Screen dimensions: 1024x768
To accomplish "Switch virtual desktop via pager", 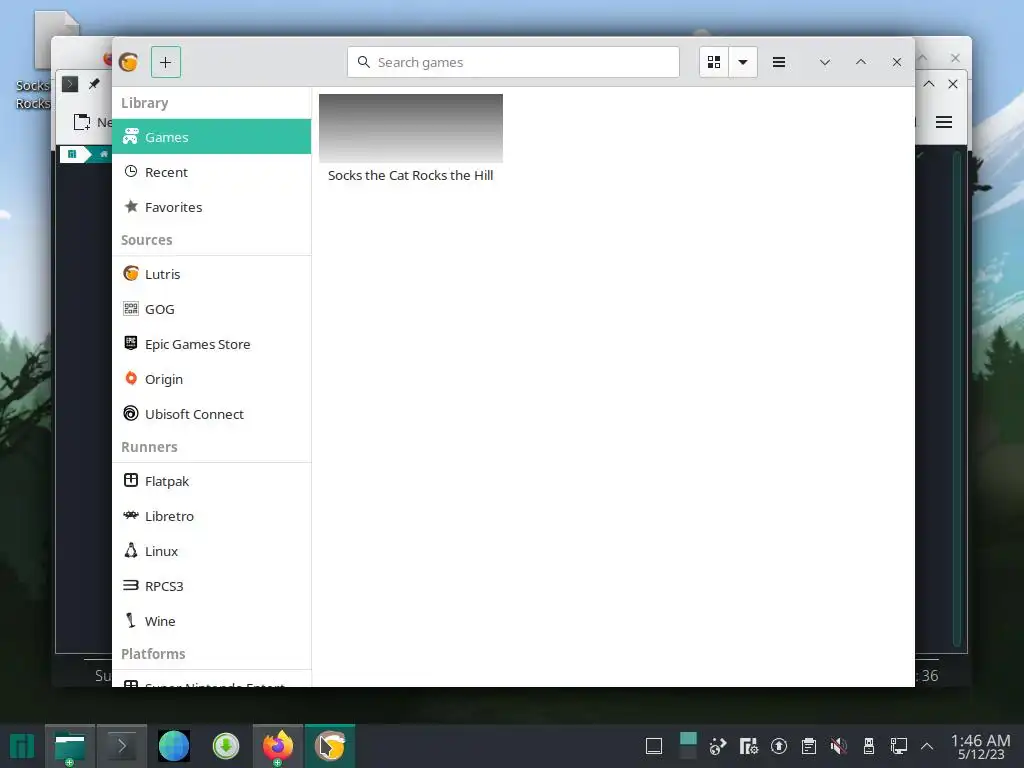I will (x=688, y=746).
